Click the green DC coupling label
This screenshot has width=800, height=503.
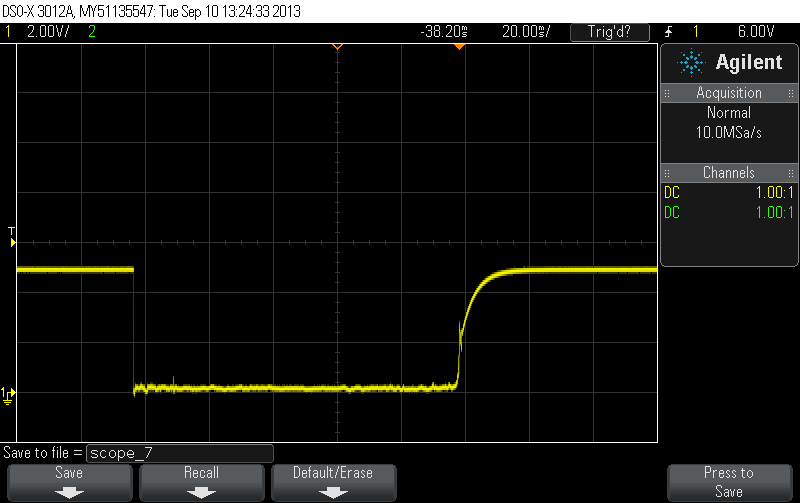pos(672,213)
